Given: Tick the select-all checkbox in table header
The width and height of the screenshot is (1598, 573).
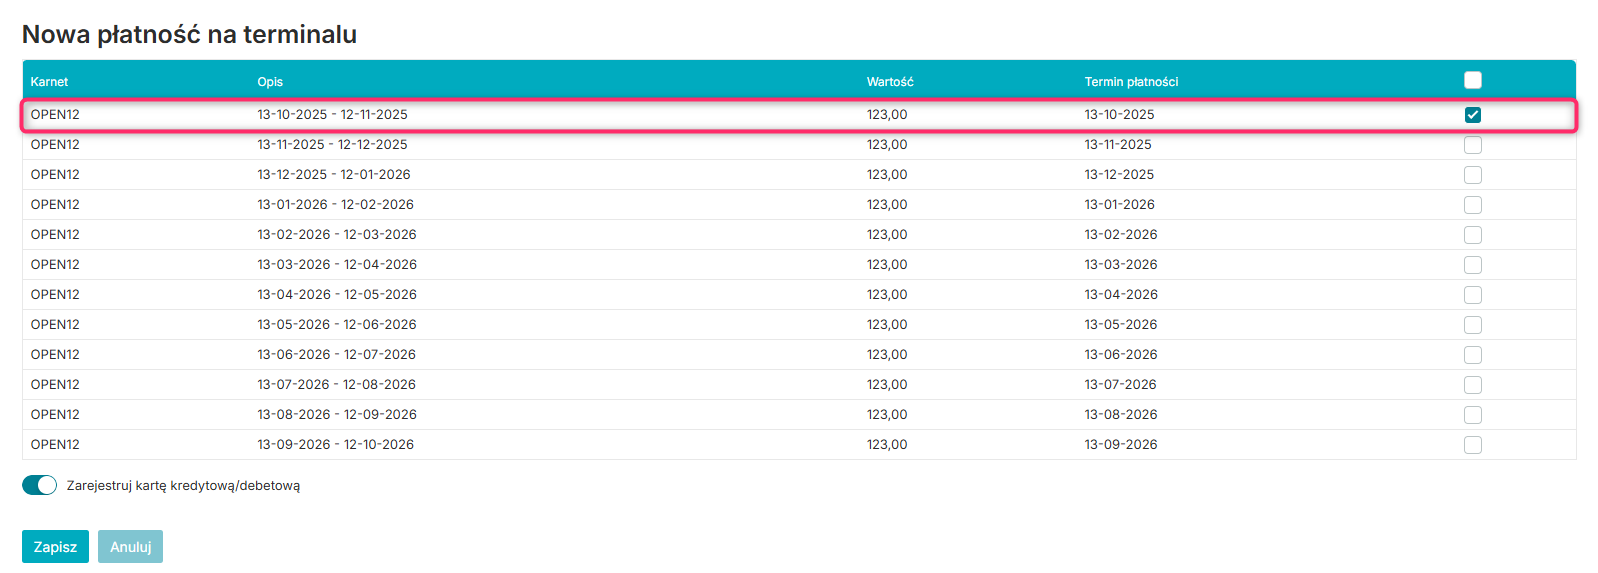Looking at the screenshot, I should pyautogui.click(x=1472, y=80).
